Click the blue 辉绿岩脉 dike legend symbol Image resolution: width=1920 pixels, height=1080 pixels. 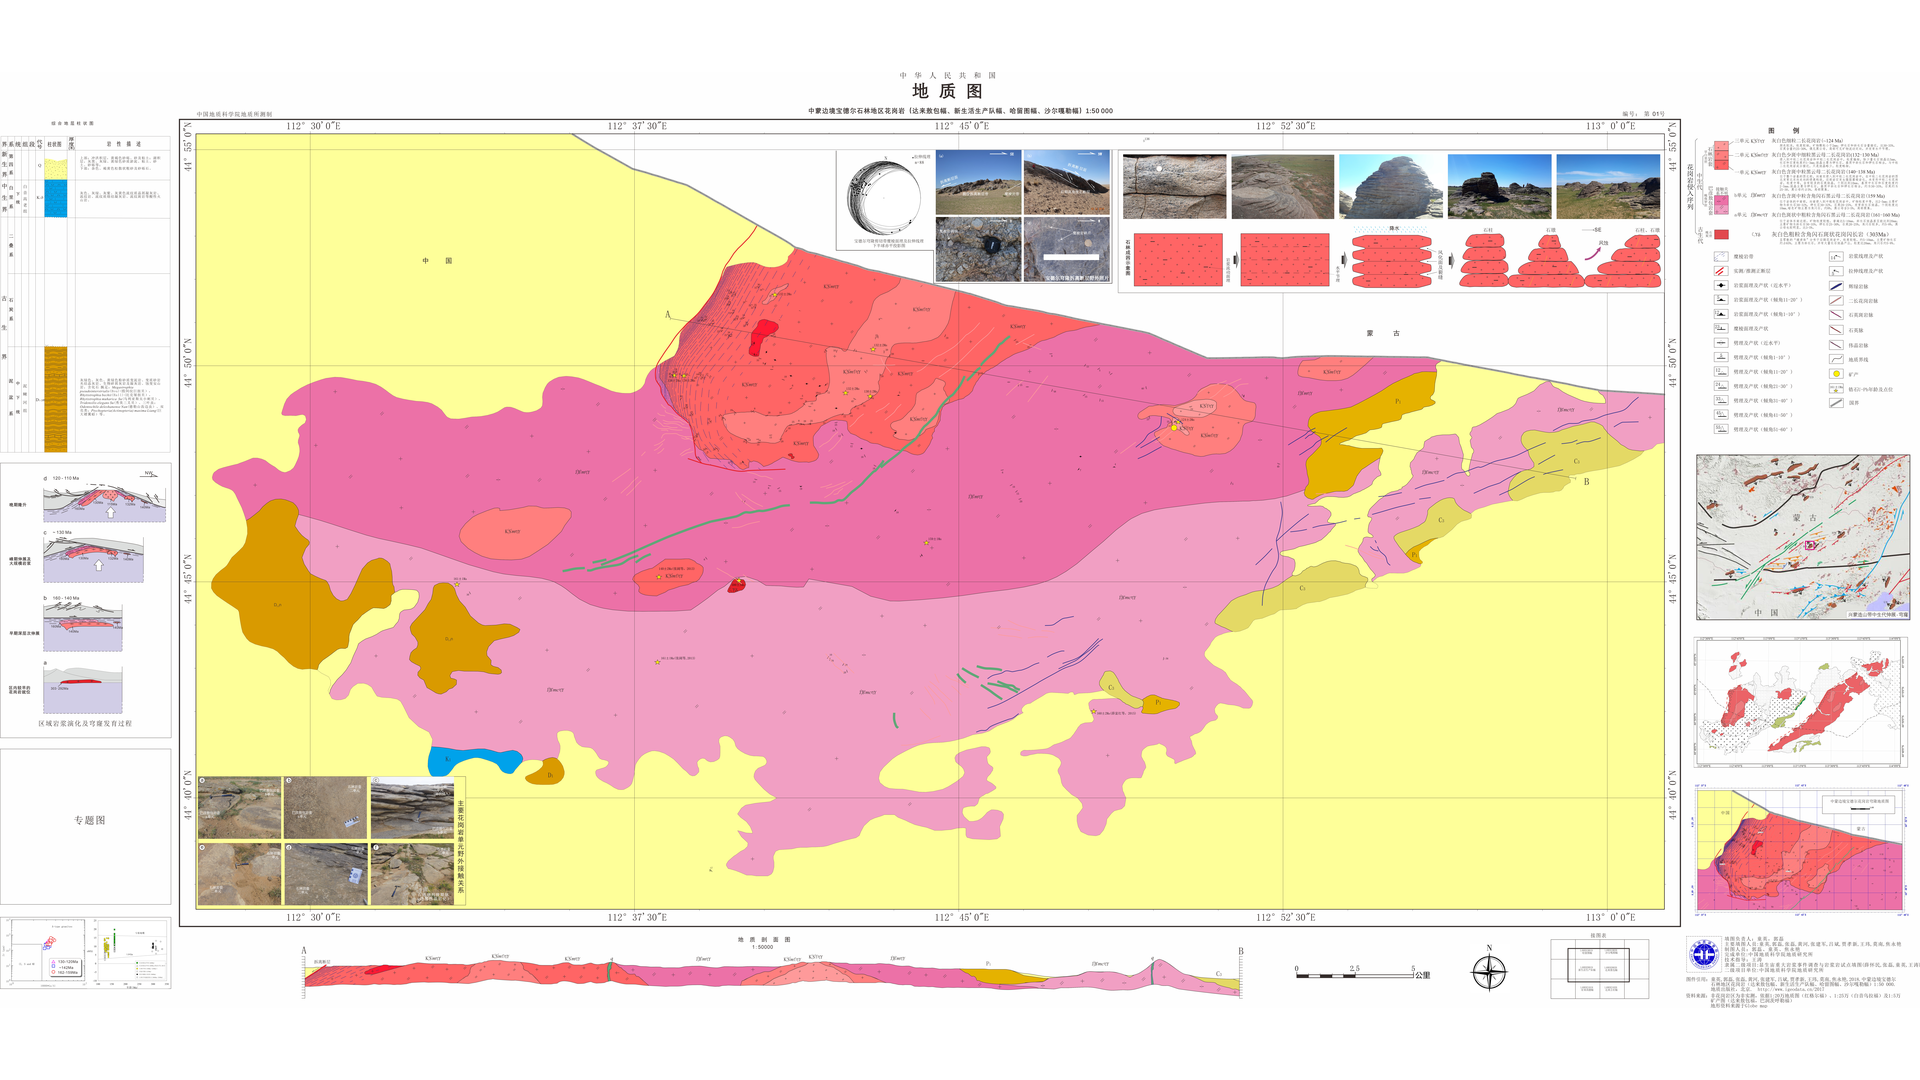tap(1836, 286)
